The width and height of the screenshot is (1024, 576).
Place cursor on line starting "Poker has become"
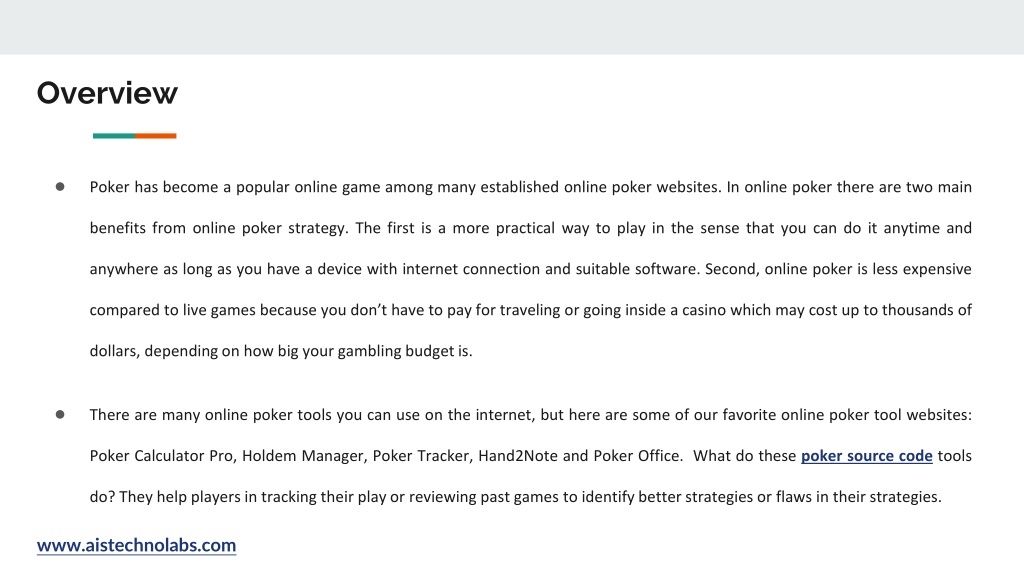530,187
